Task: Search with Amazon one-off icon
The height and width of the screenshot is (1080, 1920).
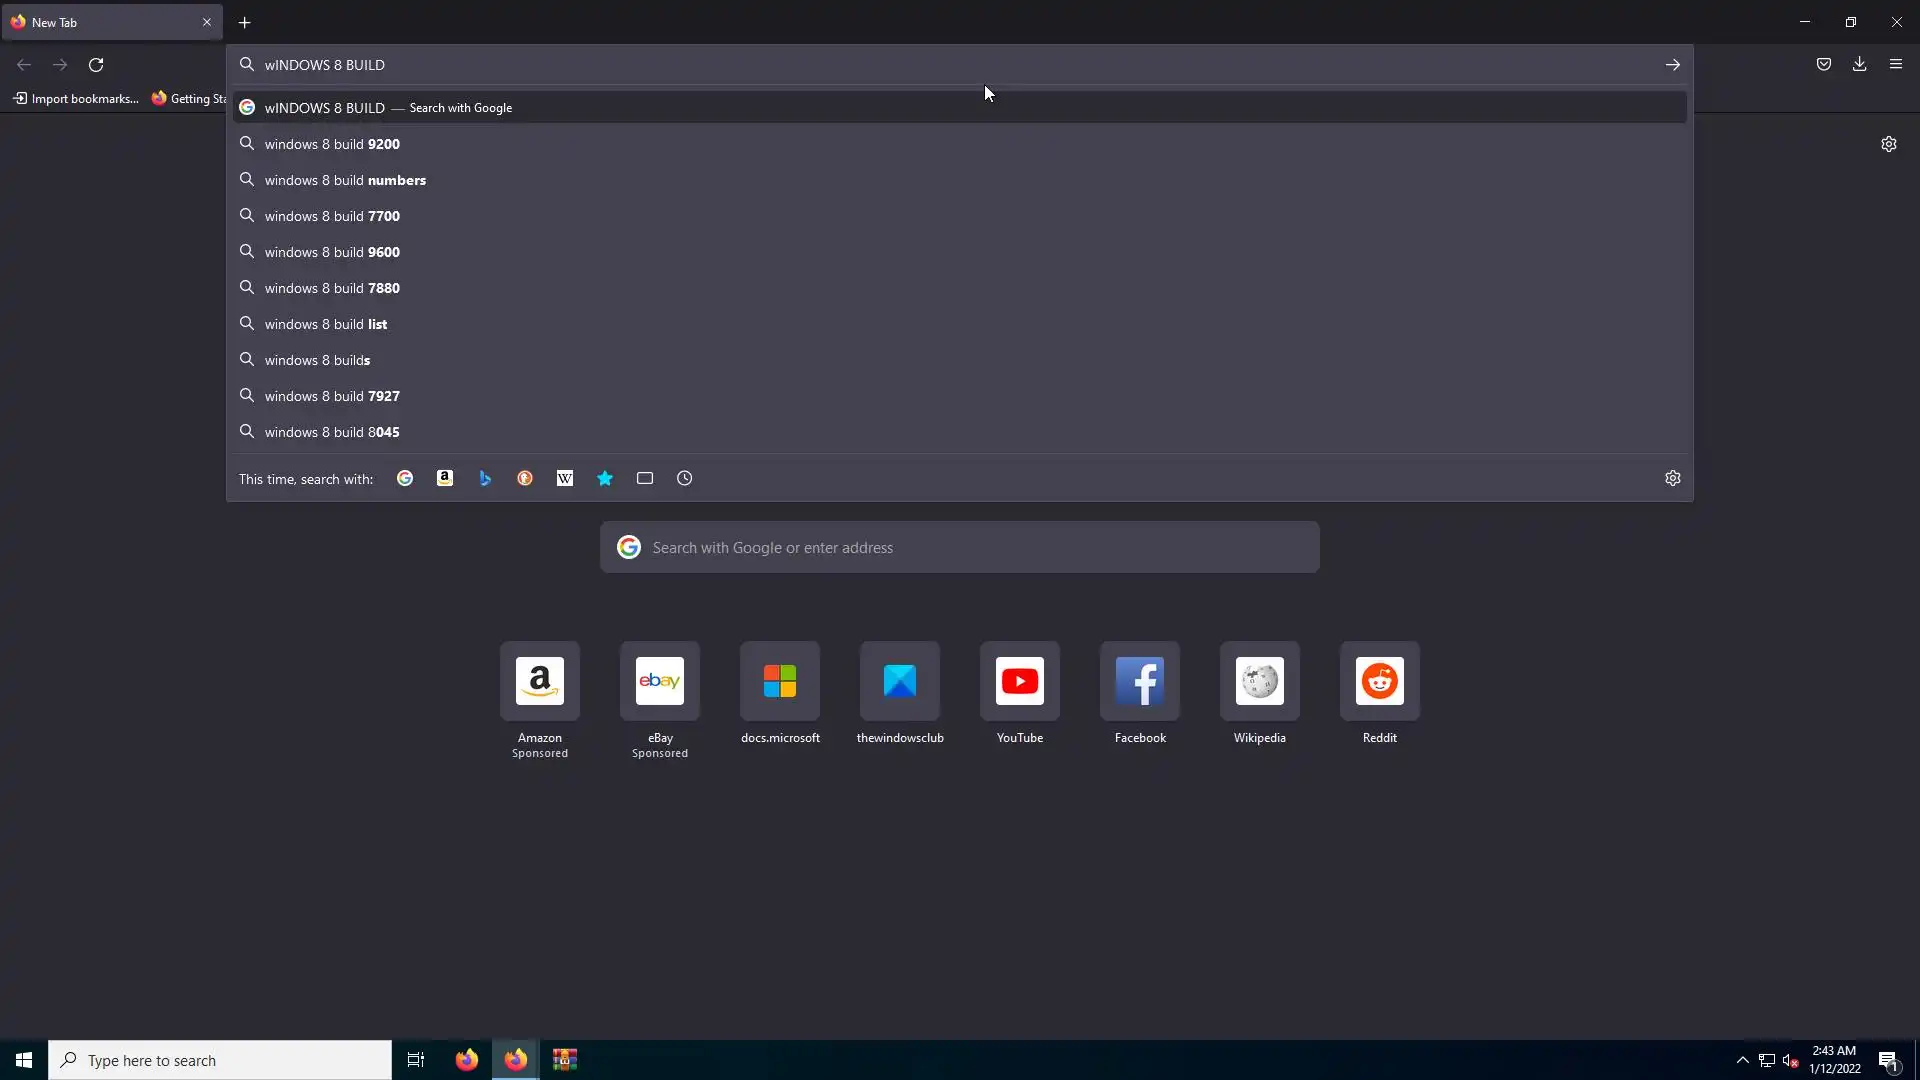Action: pyautogui.click(x=445, y=479)
